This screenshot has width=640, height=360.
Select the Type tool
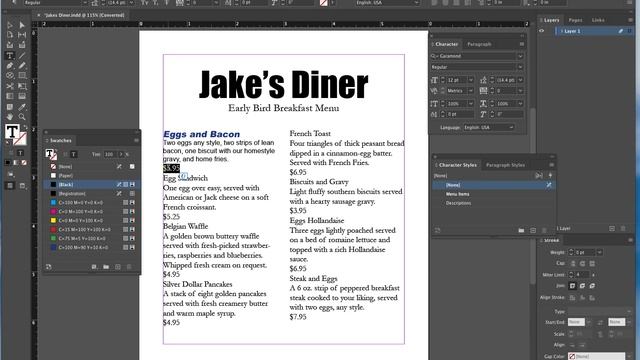[x=10, y=56]
